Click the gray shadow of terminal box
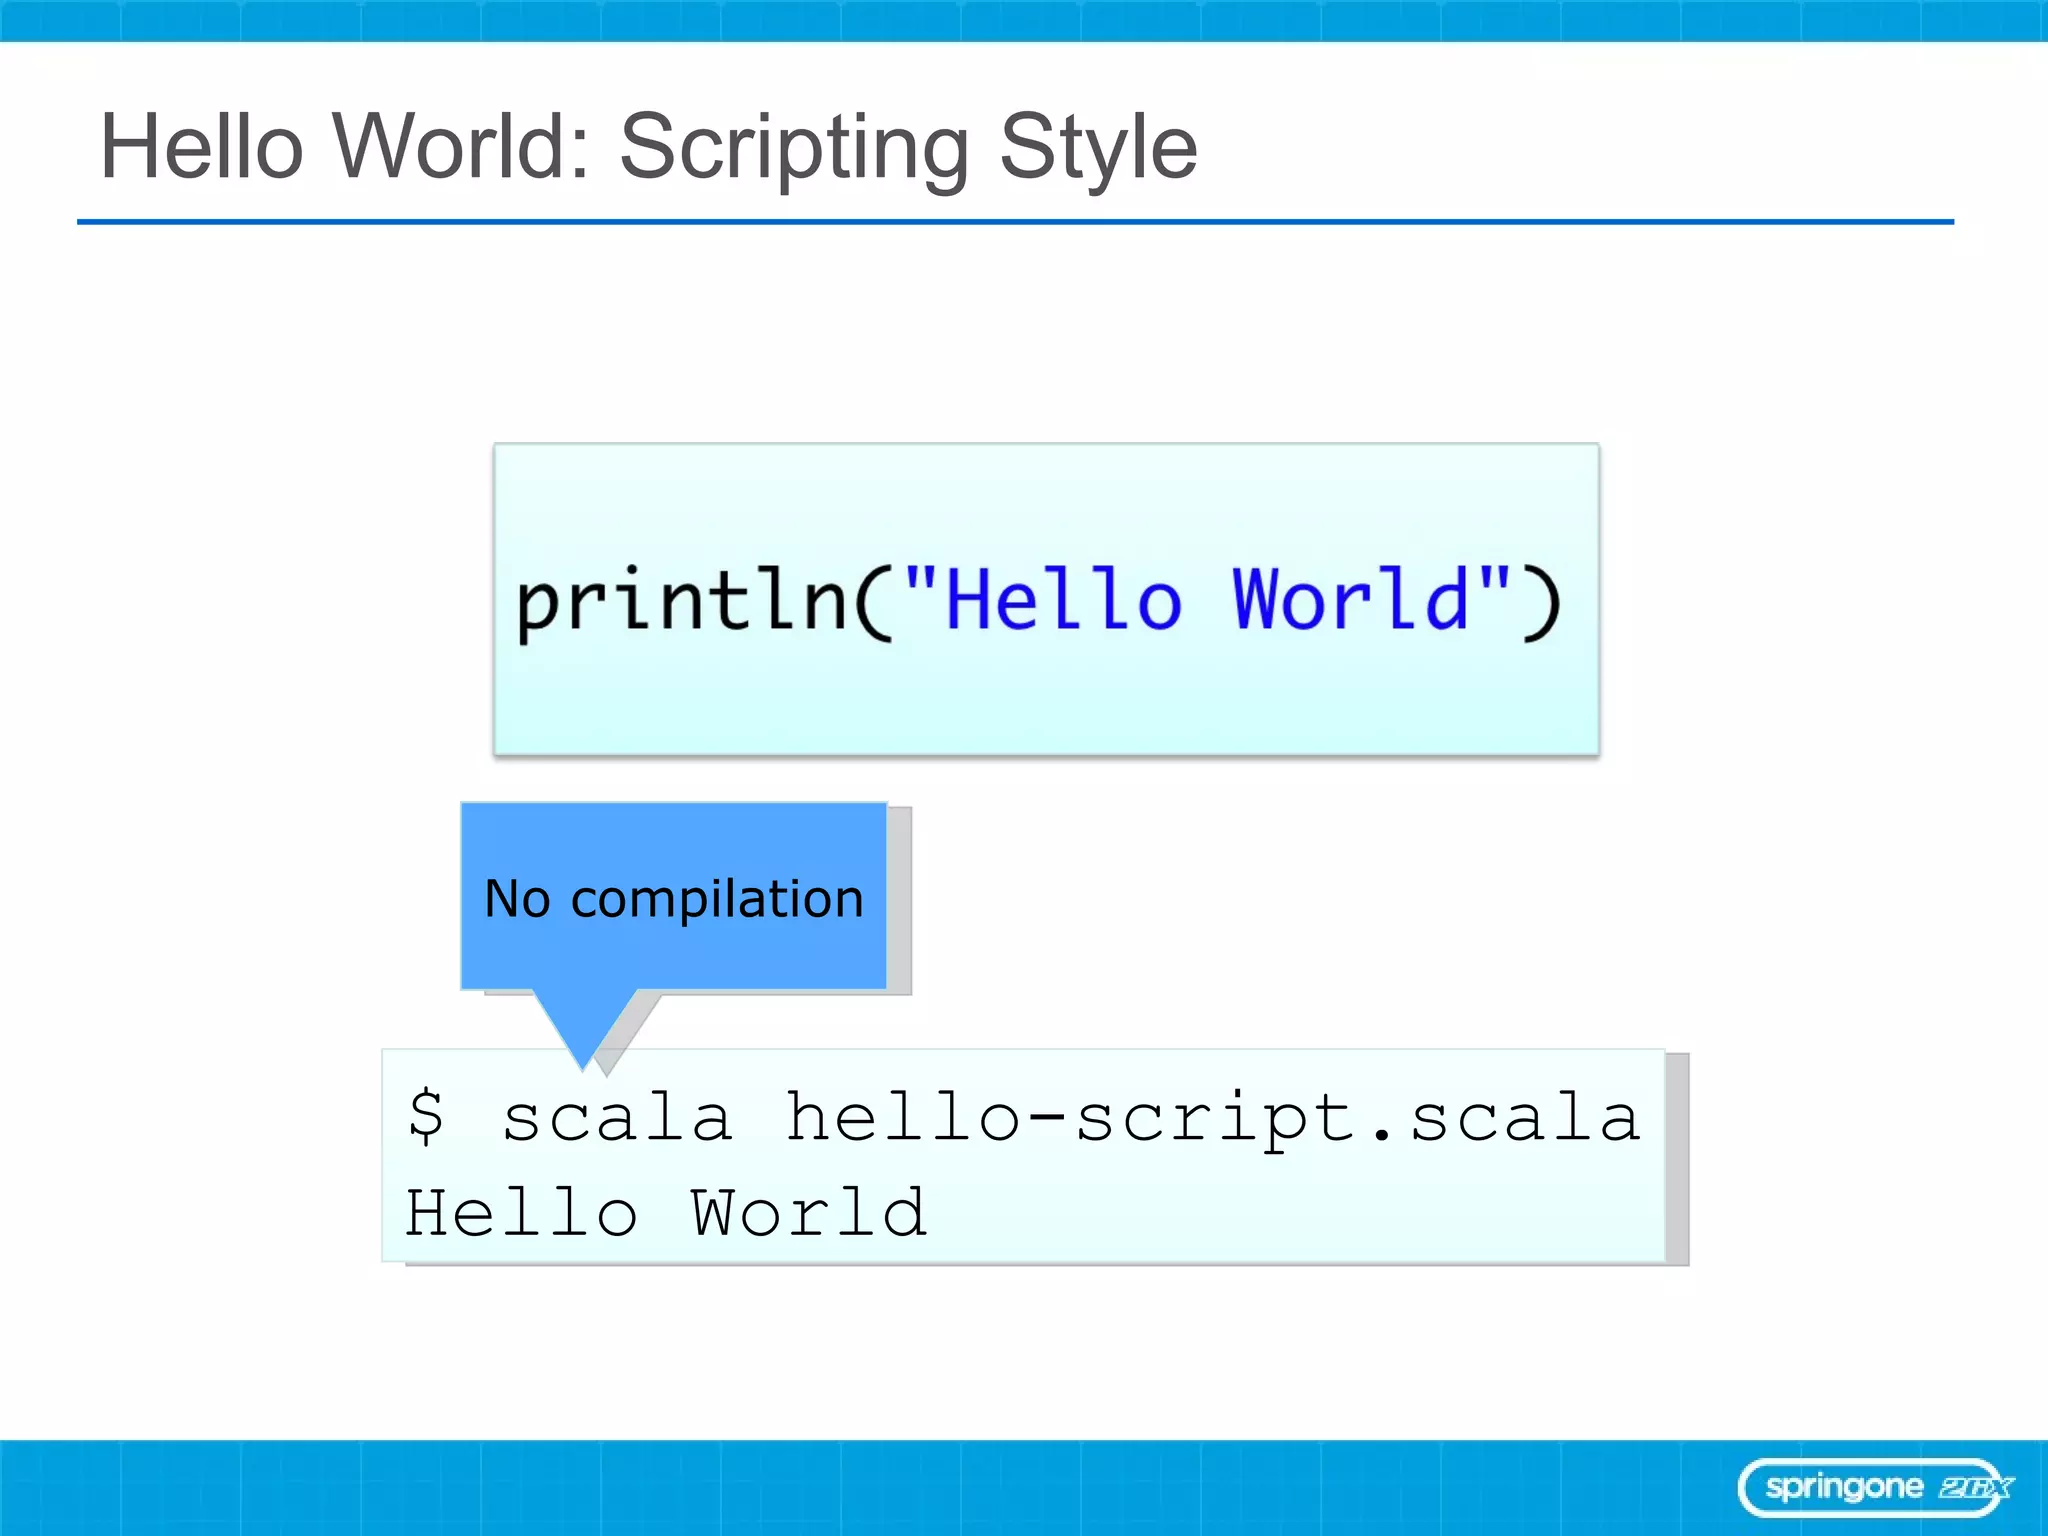Viewport: 2048px width, 1536px height. (x=1677, y=1160)
